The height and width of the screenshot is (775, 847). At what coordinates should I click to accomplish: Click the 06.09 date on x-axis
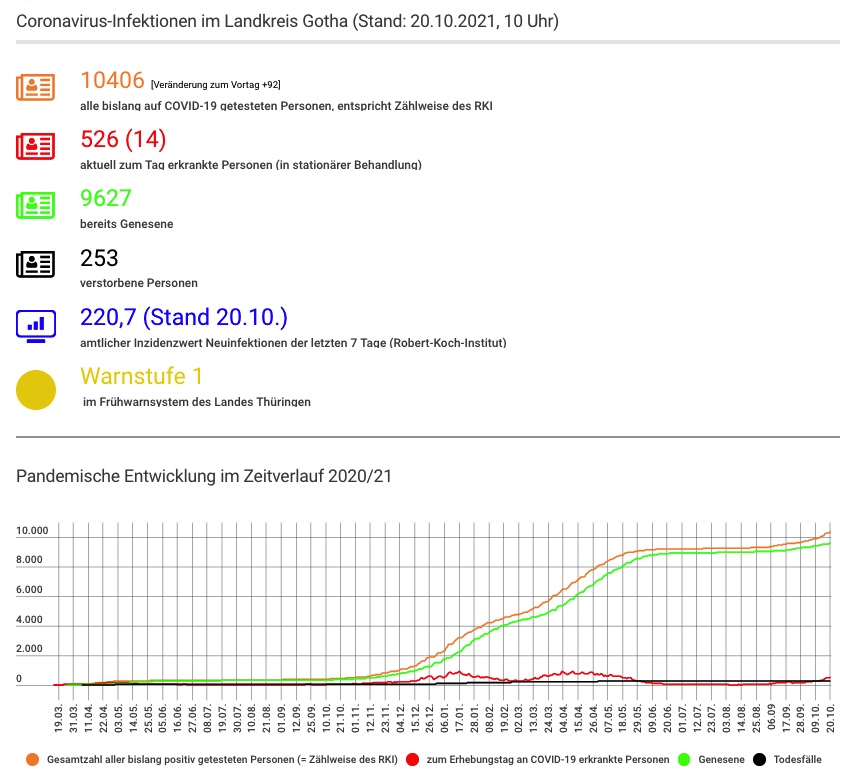pos(771,717)
